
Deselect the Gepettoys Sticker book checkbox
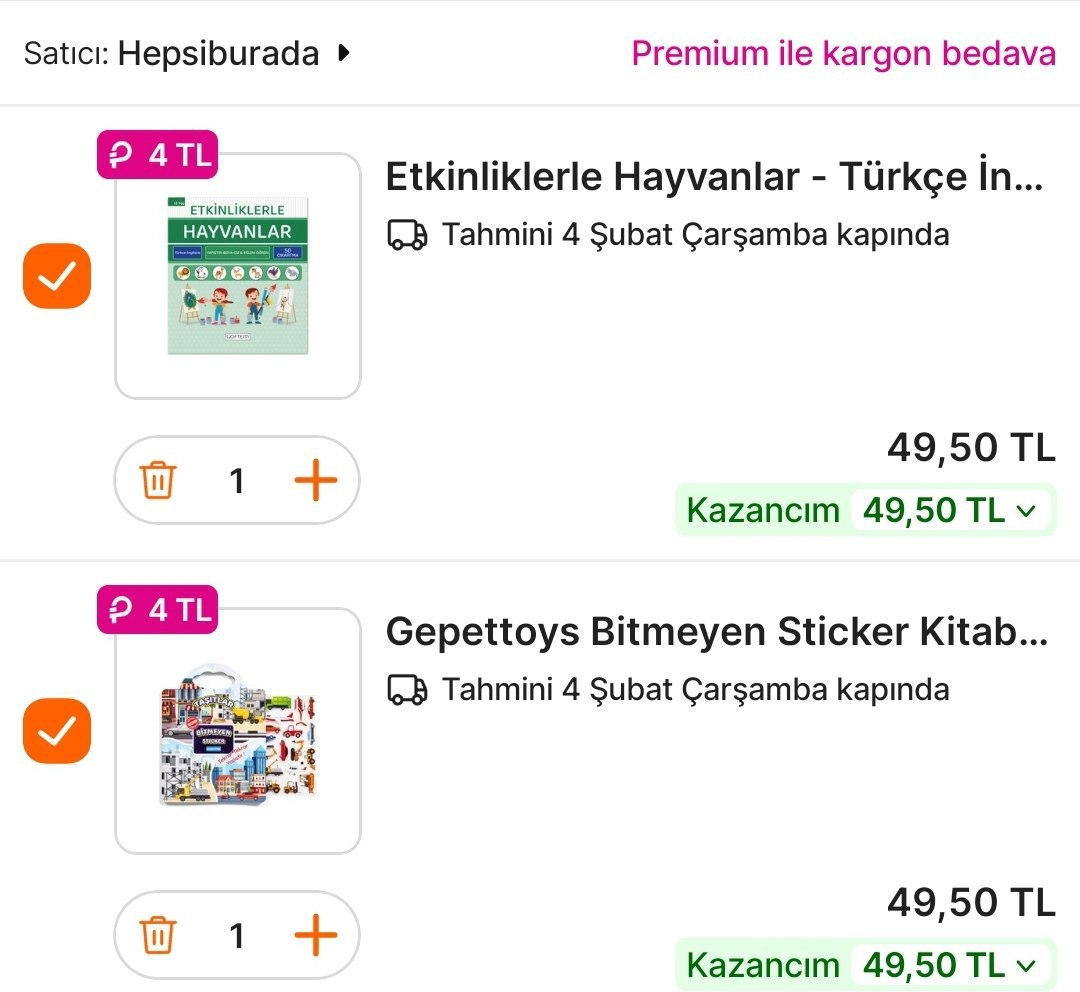coord(57,731)
